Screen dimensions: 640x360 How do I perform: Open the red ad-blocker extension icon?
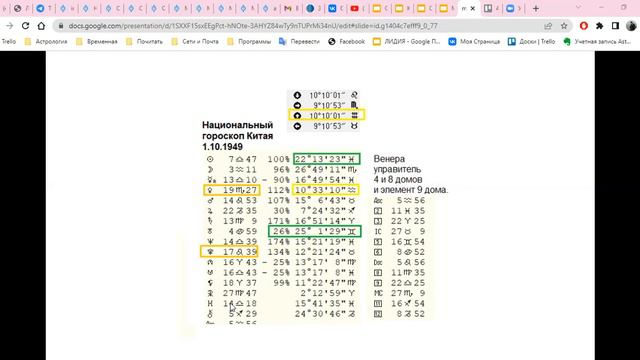pyautogui.click(x=584, y=26)
